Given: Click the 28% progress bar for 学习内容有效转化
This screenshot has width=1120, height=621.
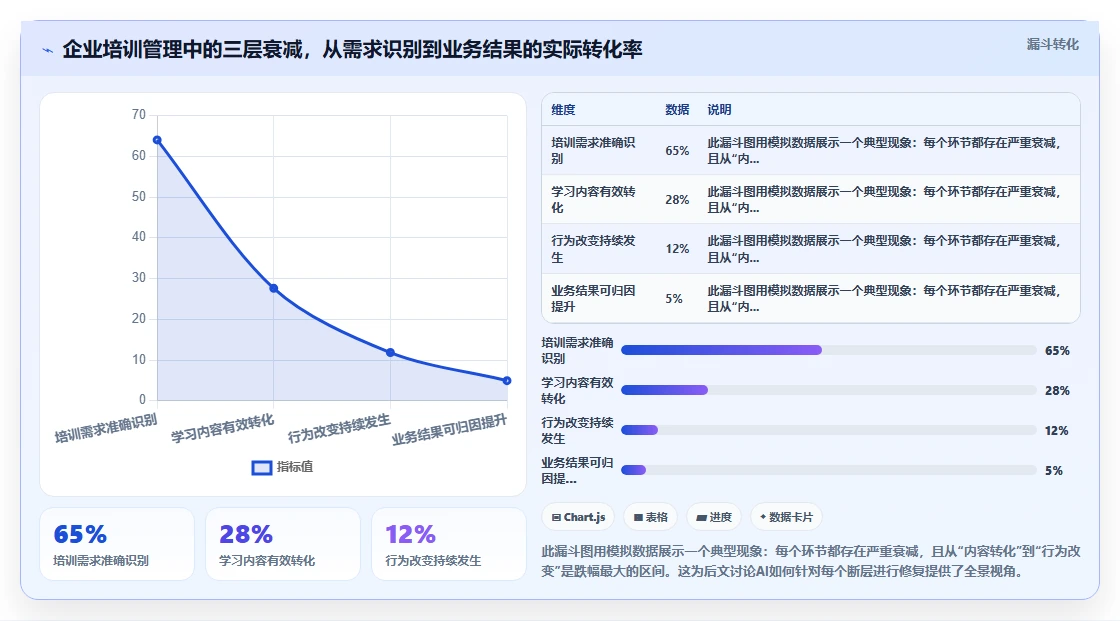Looking at the screenshot, I should coord(829,390).
